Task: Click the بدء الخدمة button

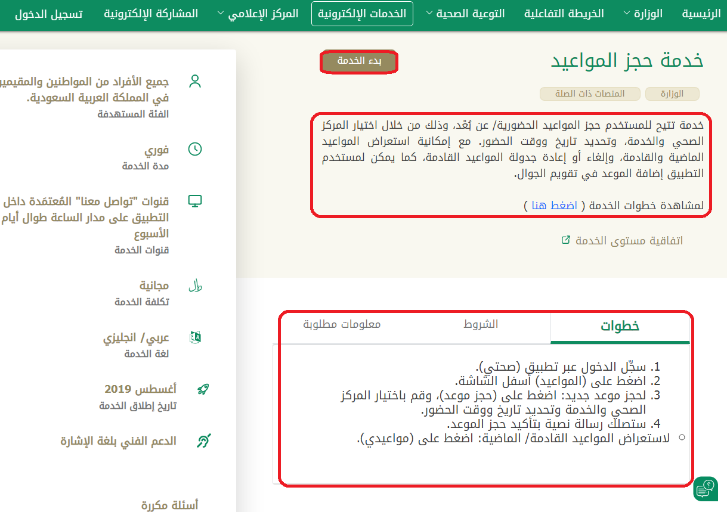Action: (359, 61)
